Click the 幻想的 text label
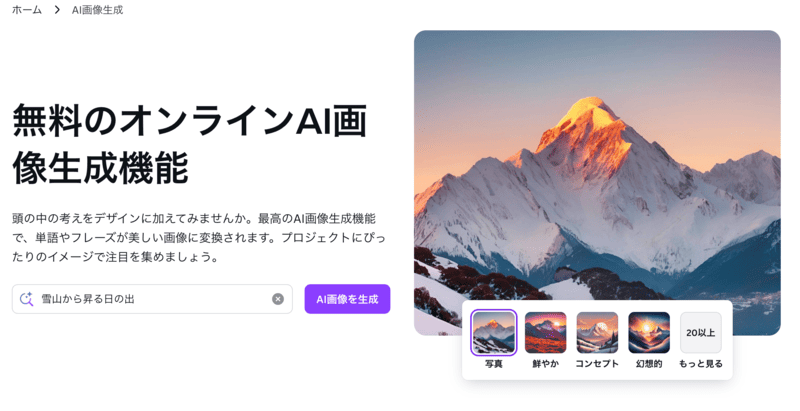This screenshot has width=800, height=411. pos(649,364)
